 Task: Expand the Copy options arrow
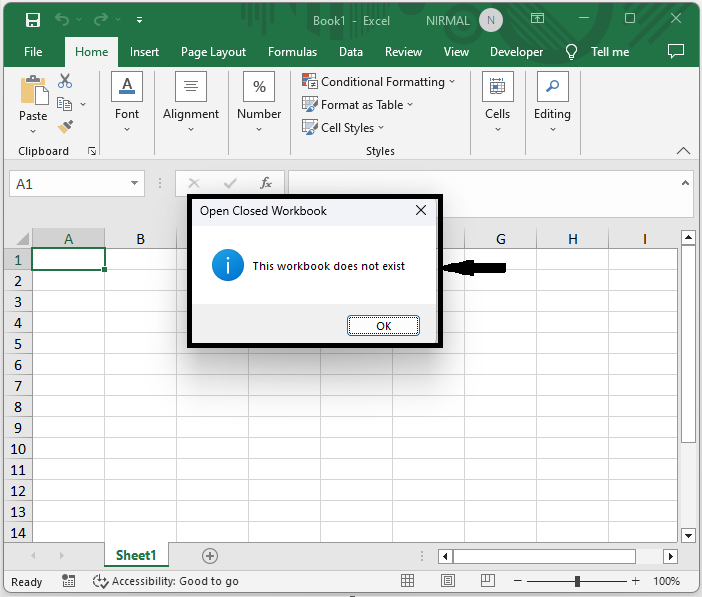pos(83,104)
